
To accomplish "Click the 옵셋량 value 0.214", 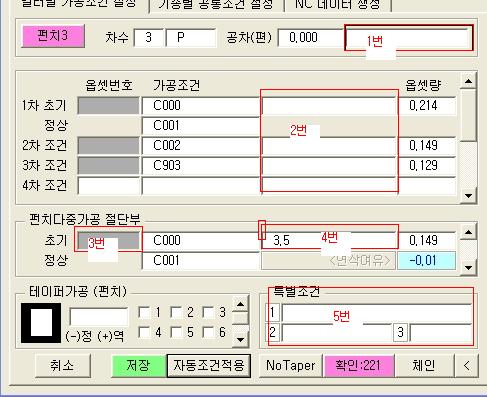I will tap(427, 105).
